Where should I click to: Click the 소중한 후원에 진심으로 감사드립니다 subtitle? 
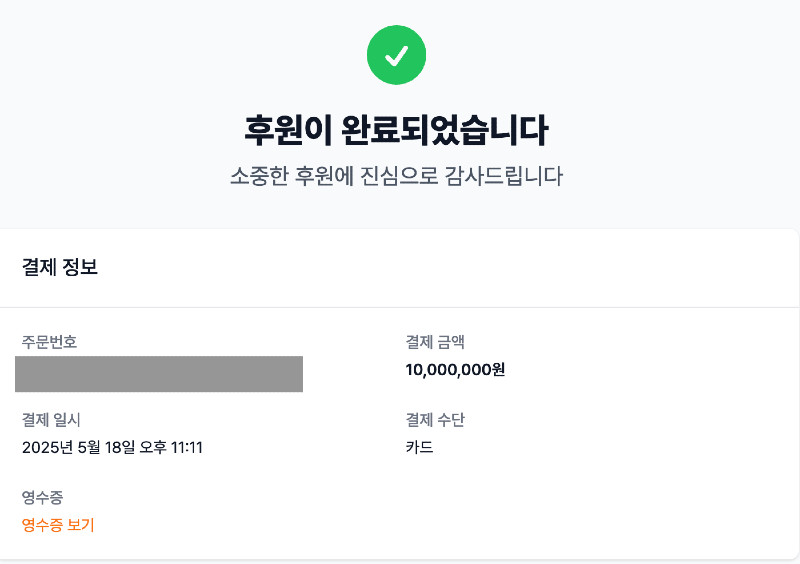[396, 176]
